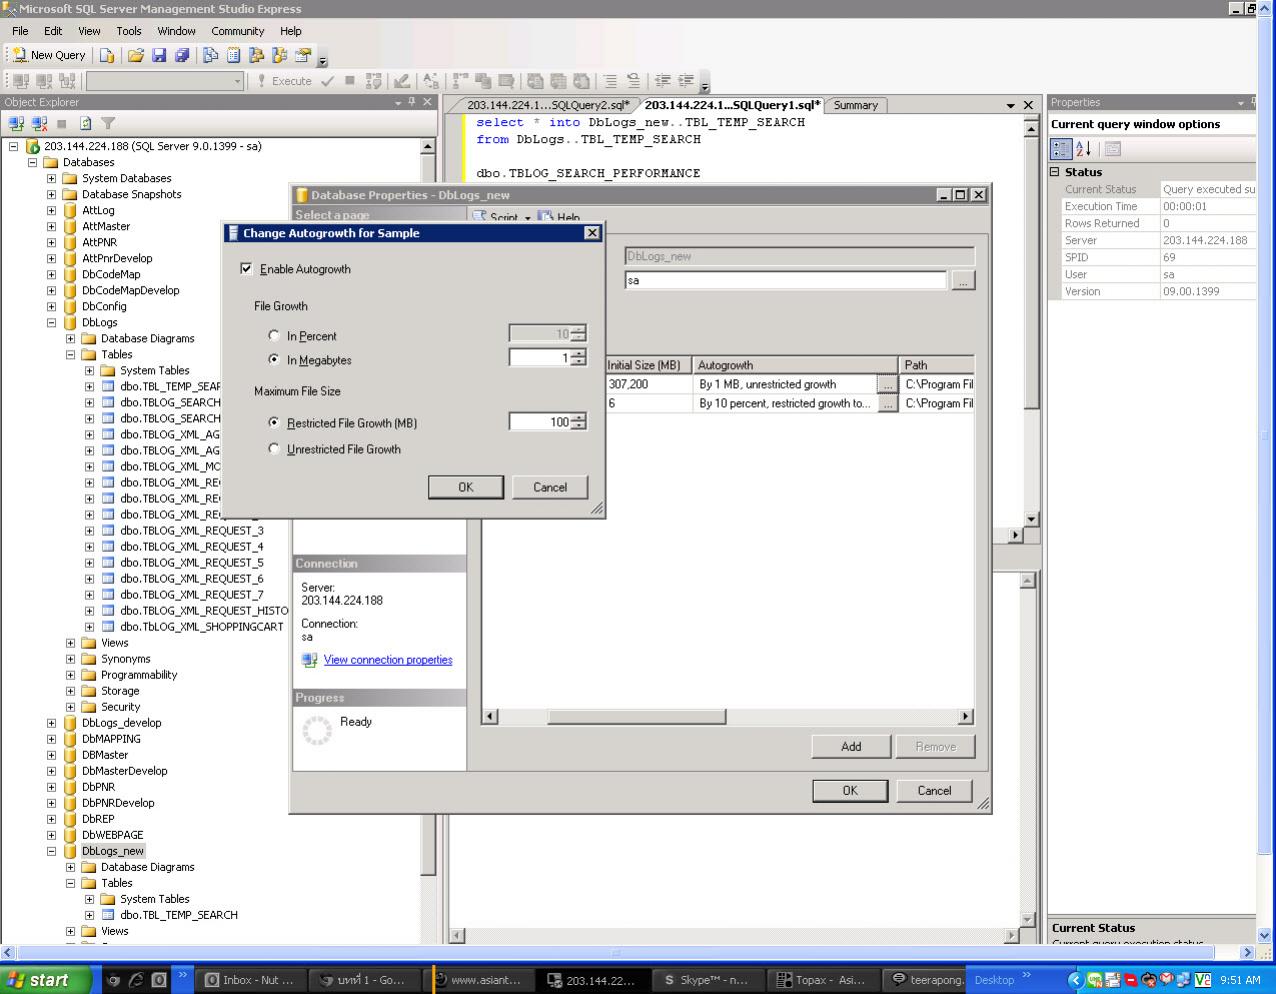Click the New Query toolbar button
1276x994 pixels.
(x=49, y=55)
